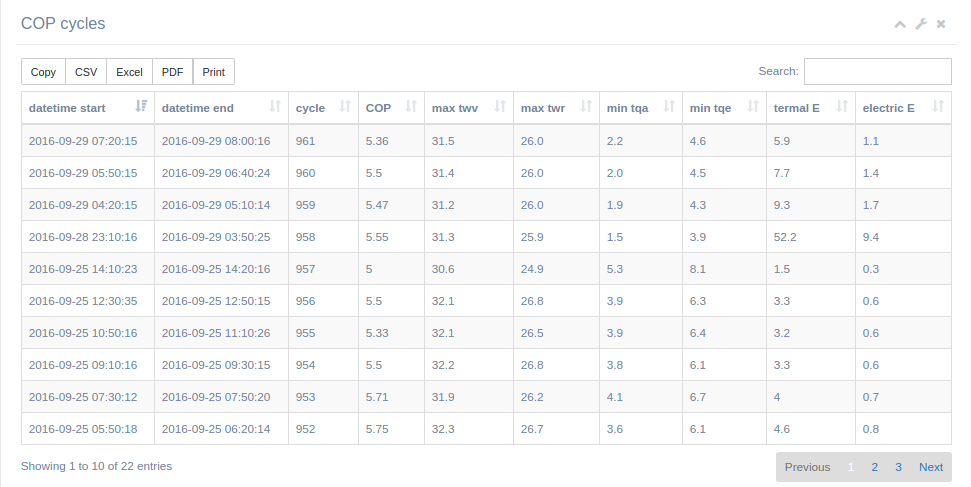This screenshot has height=487, width=971.
Task: Export table as PDF
Action: (x=173, y=72)
